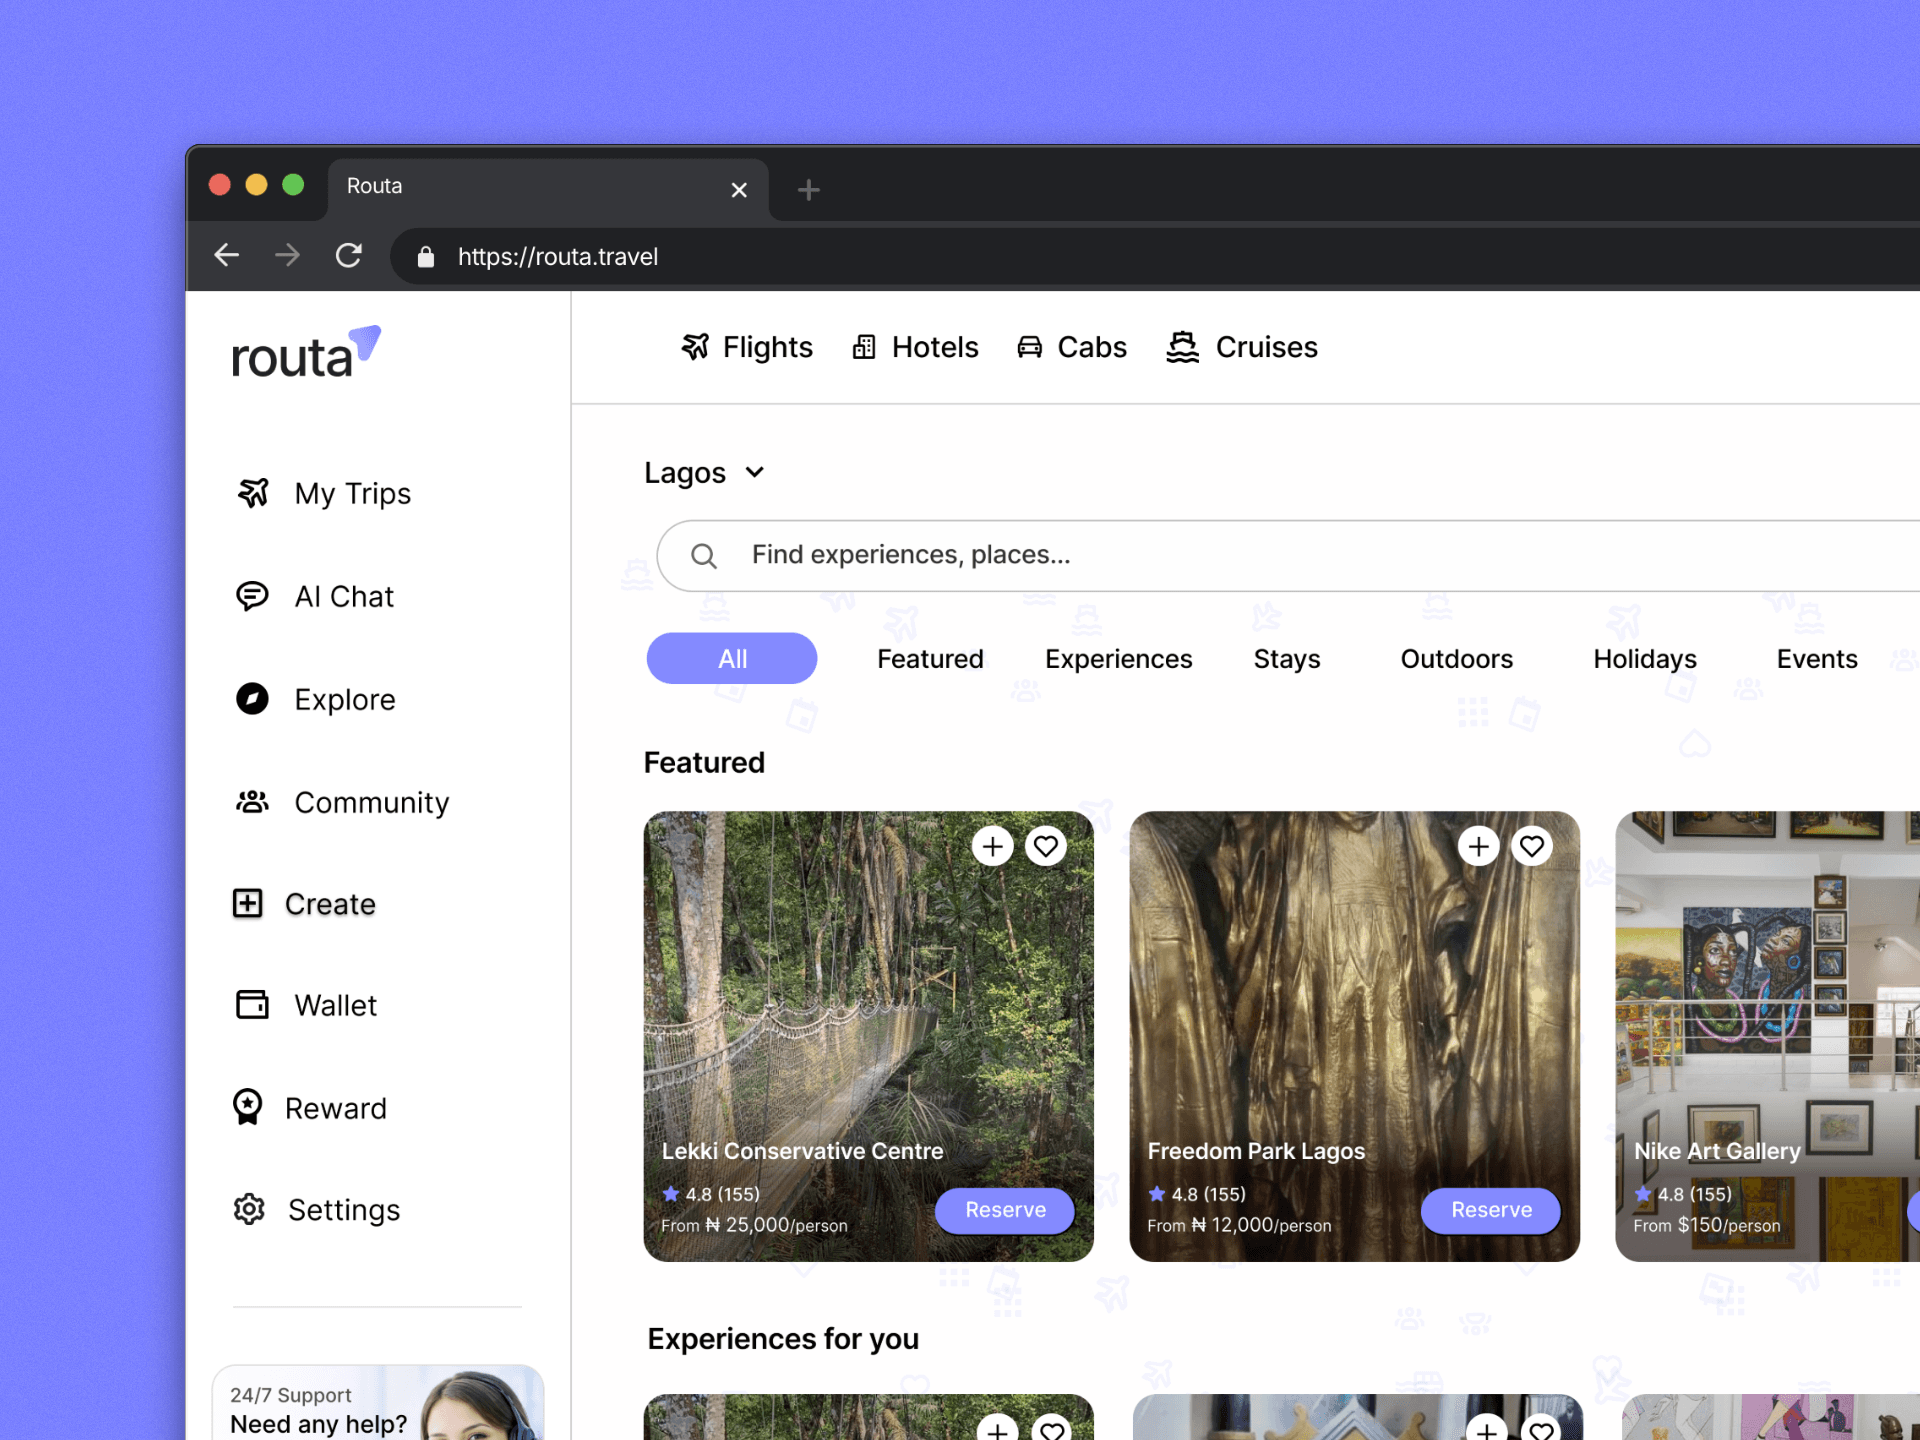Screen dimensions: 1920x1440
Task: Favorite Lekki Conservative Centre with heart
Action: tap(1046, 847)
